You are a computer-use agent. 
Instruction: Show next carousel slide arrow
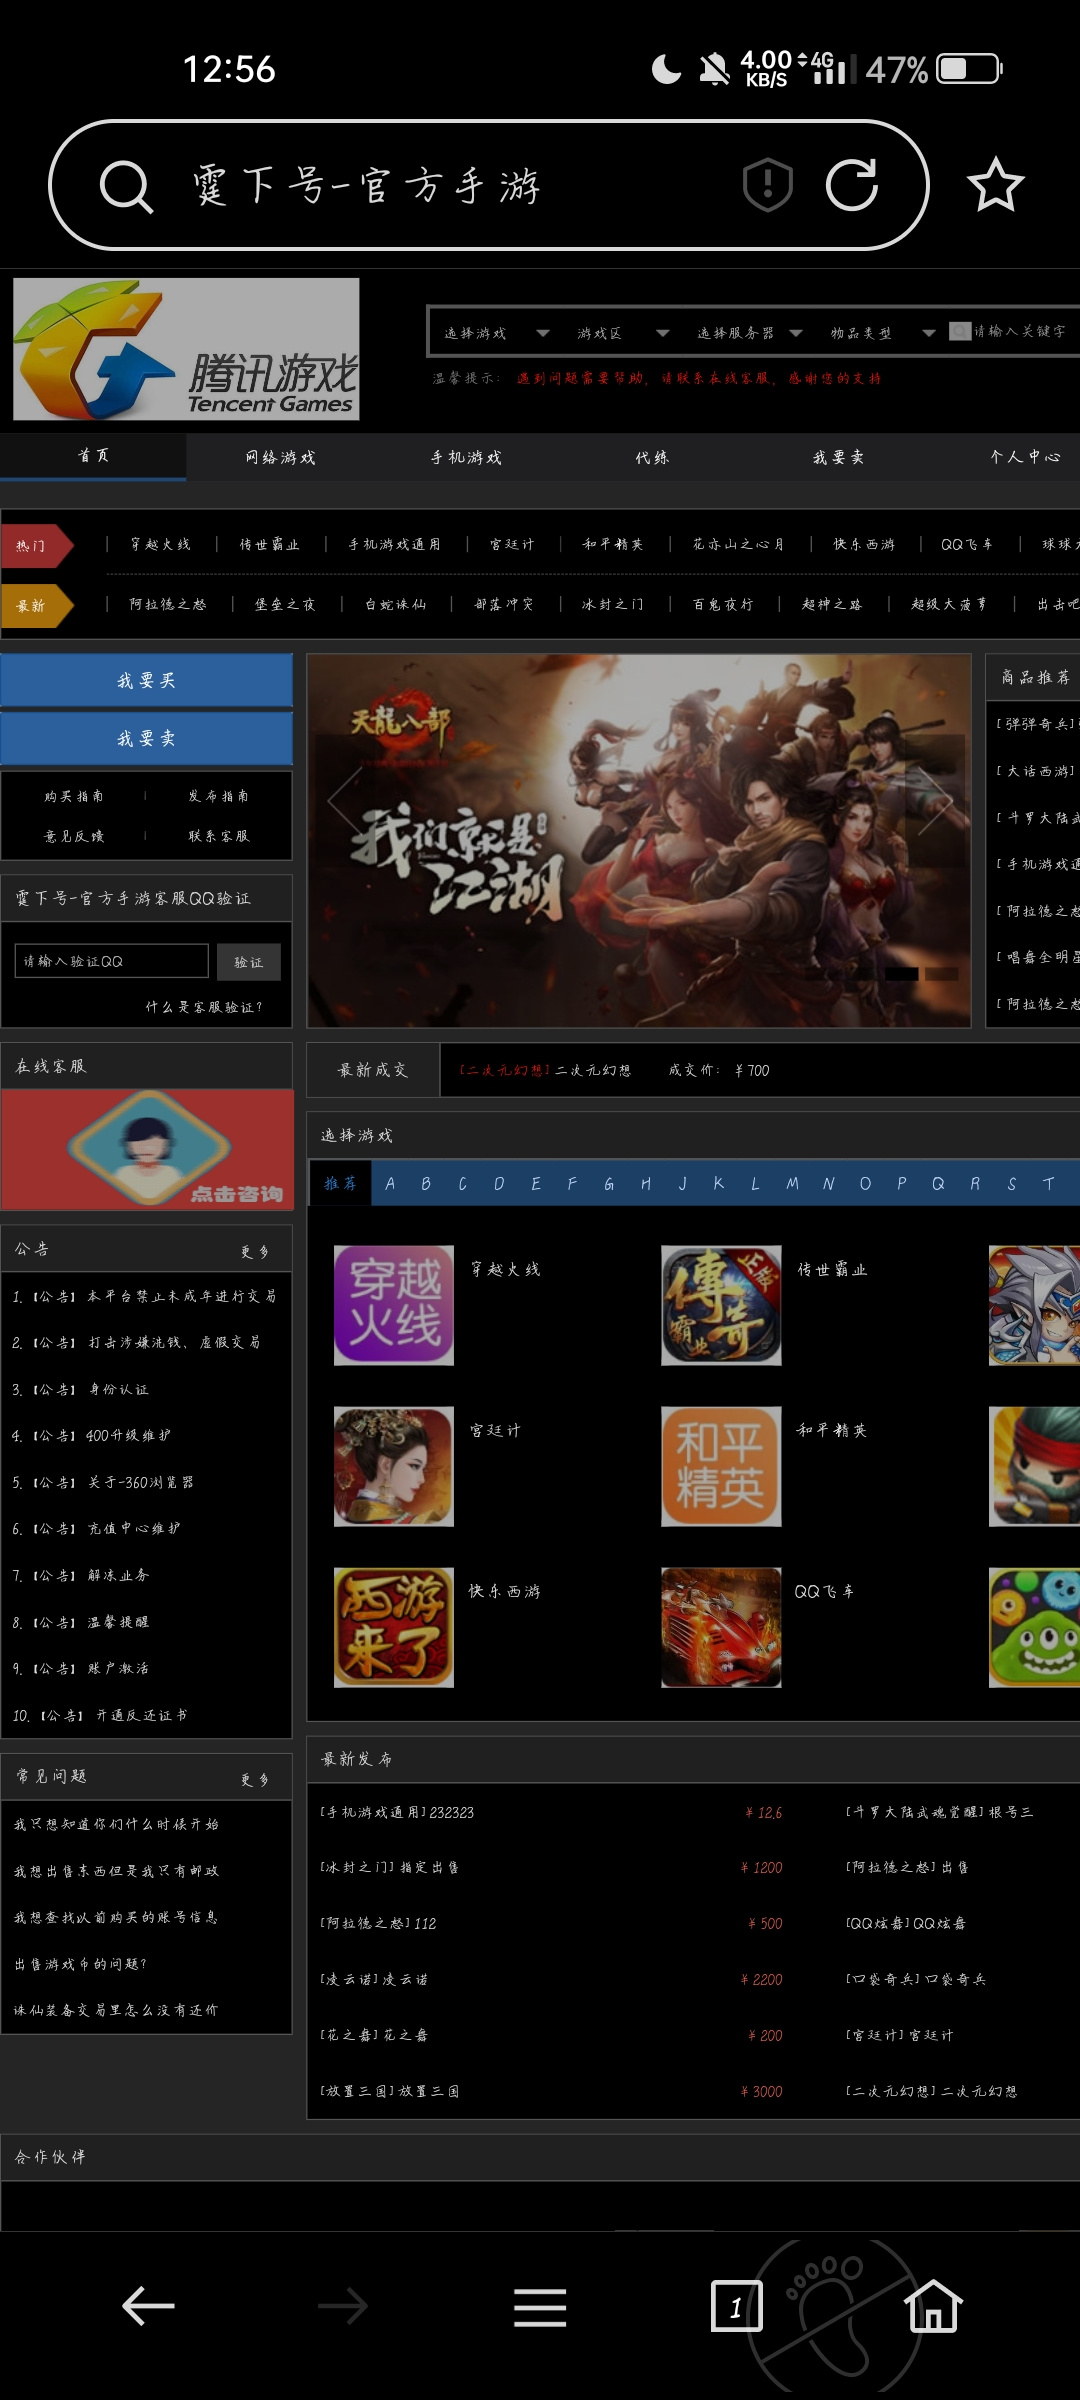pos(935,800)
